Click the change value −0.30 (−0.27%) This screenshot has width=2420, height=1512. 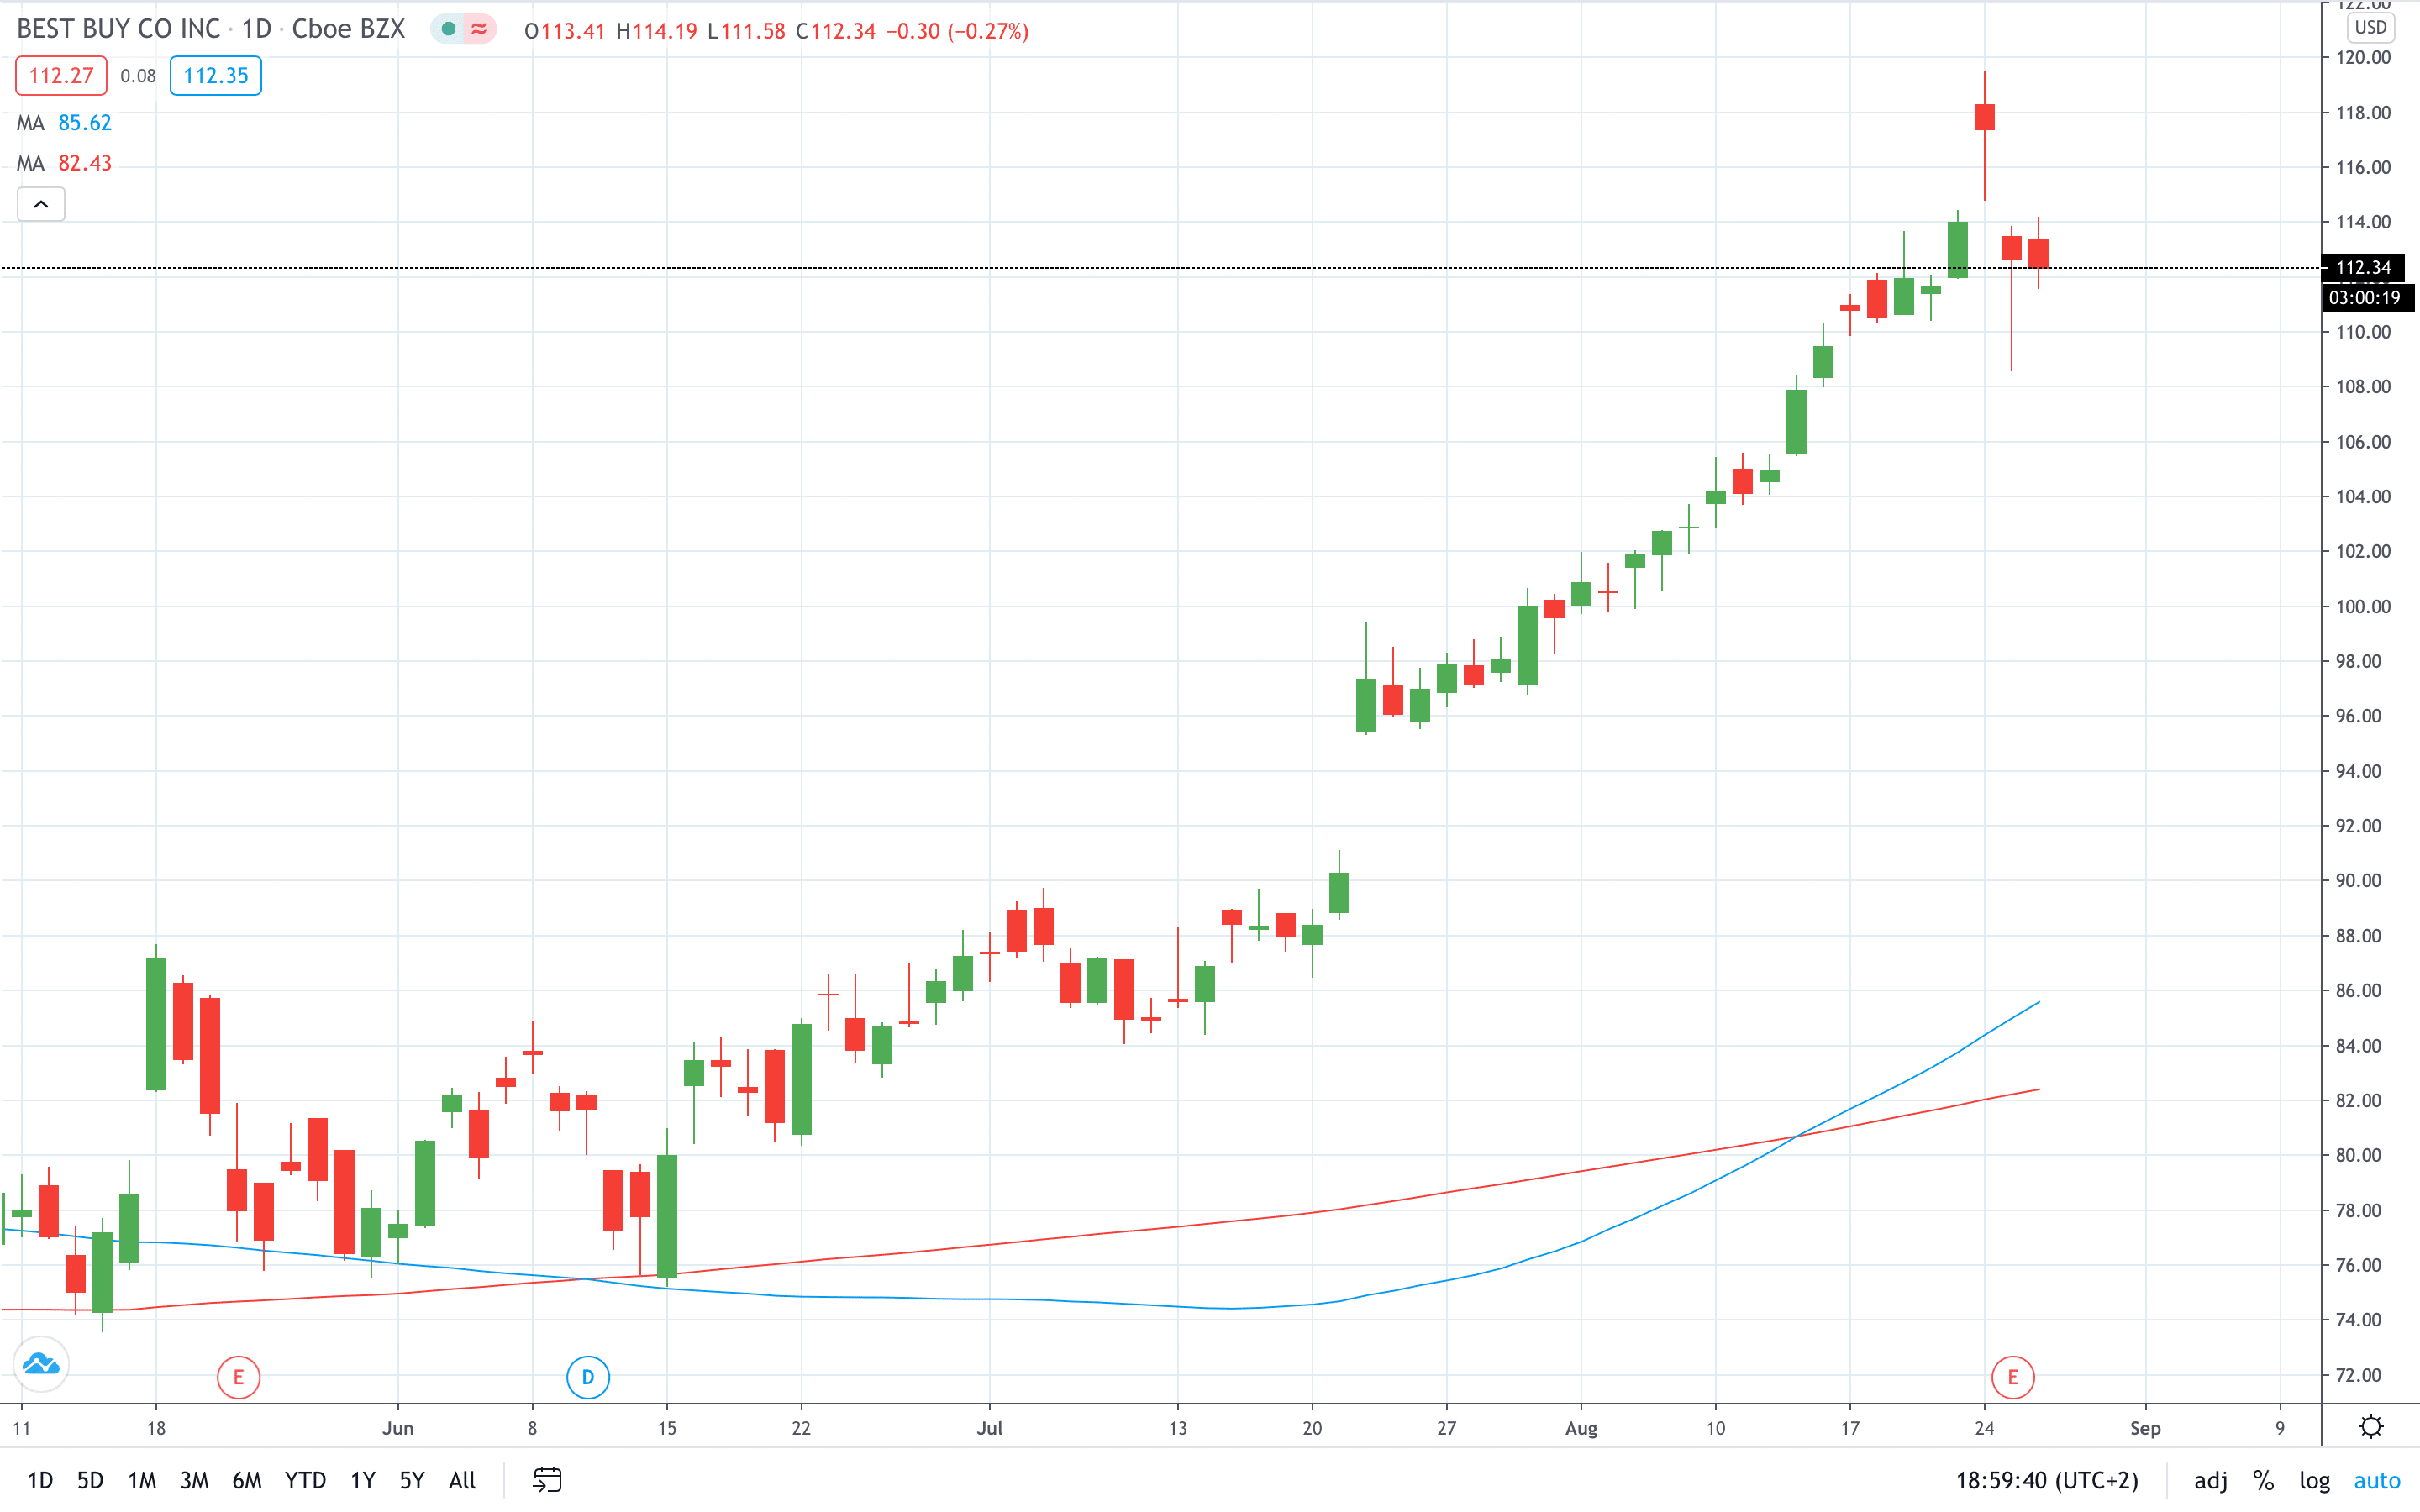click(958, 31)
